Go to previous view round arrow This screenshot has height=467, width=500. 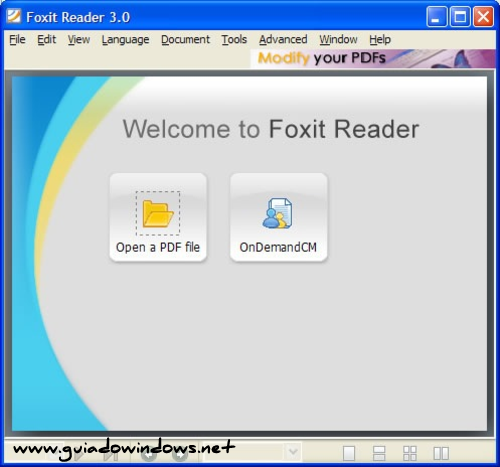[149, 454]
